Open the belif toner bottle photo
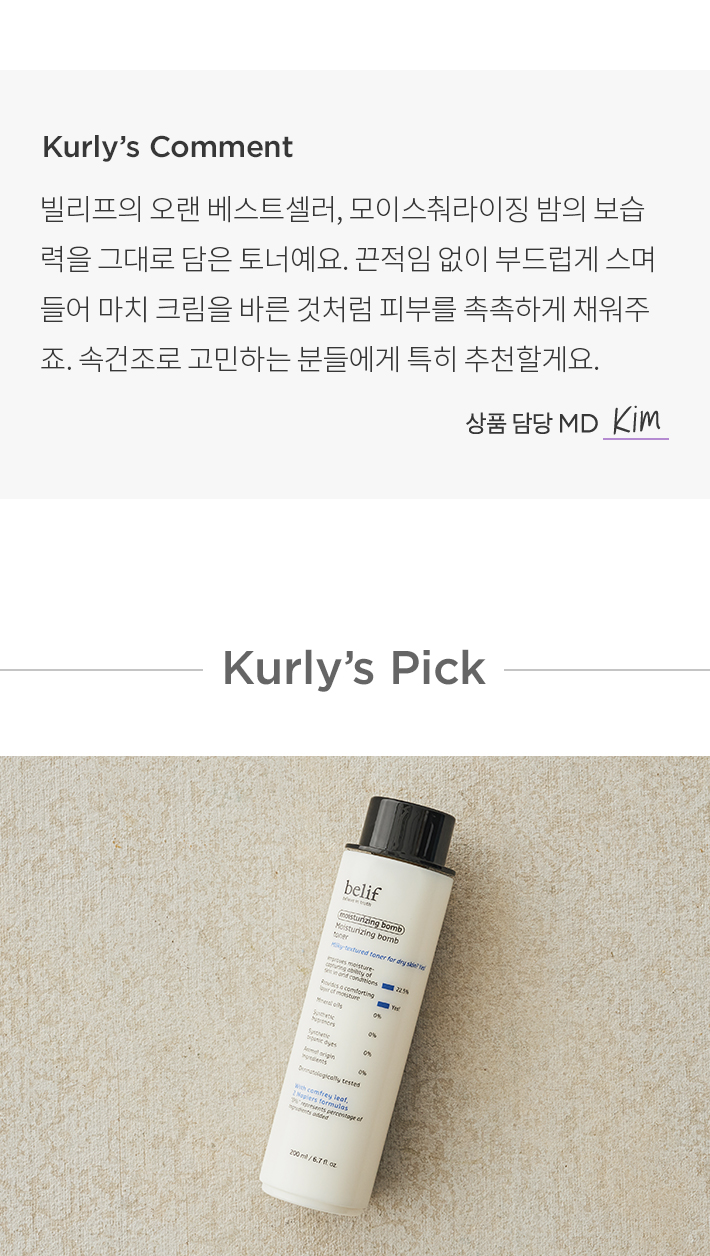The image size is (710, 1256). (355, 1006)
